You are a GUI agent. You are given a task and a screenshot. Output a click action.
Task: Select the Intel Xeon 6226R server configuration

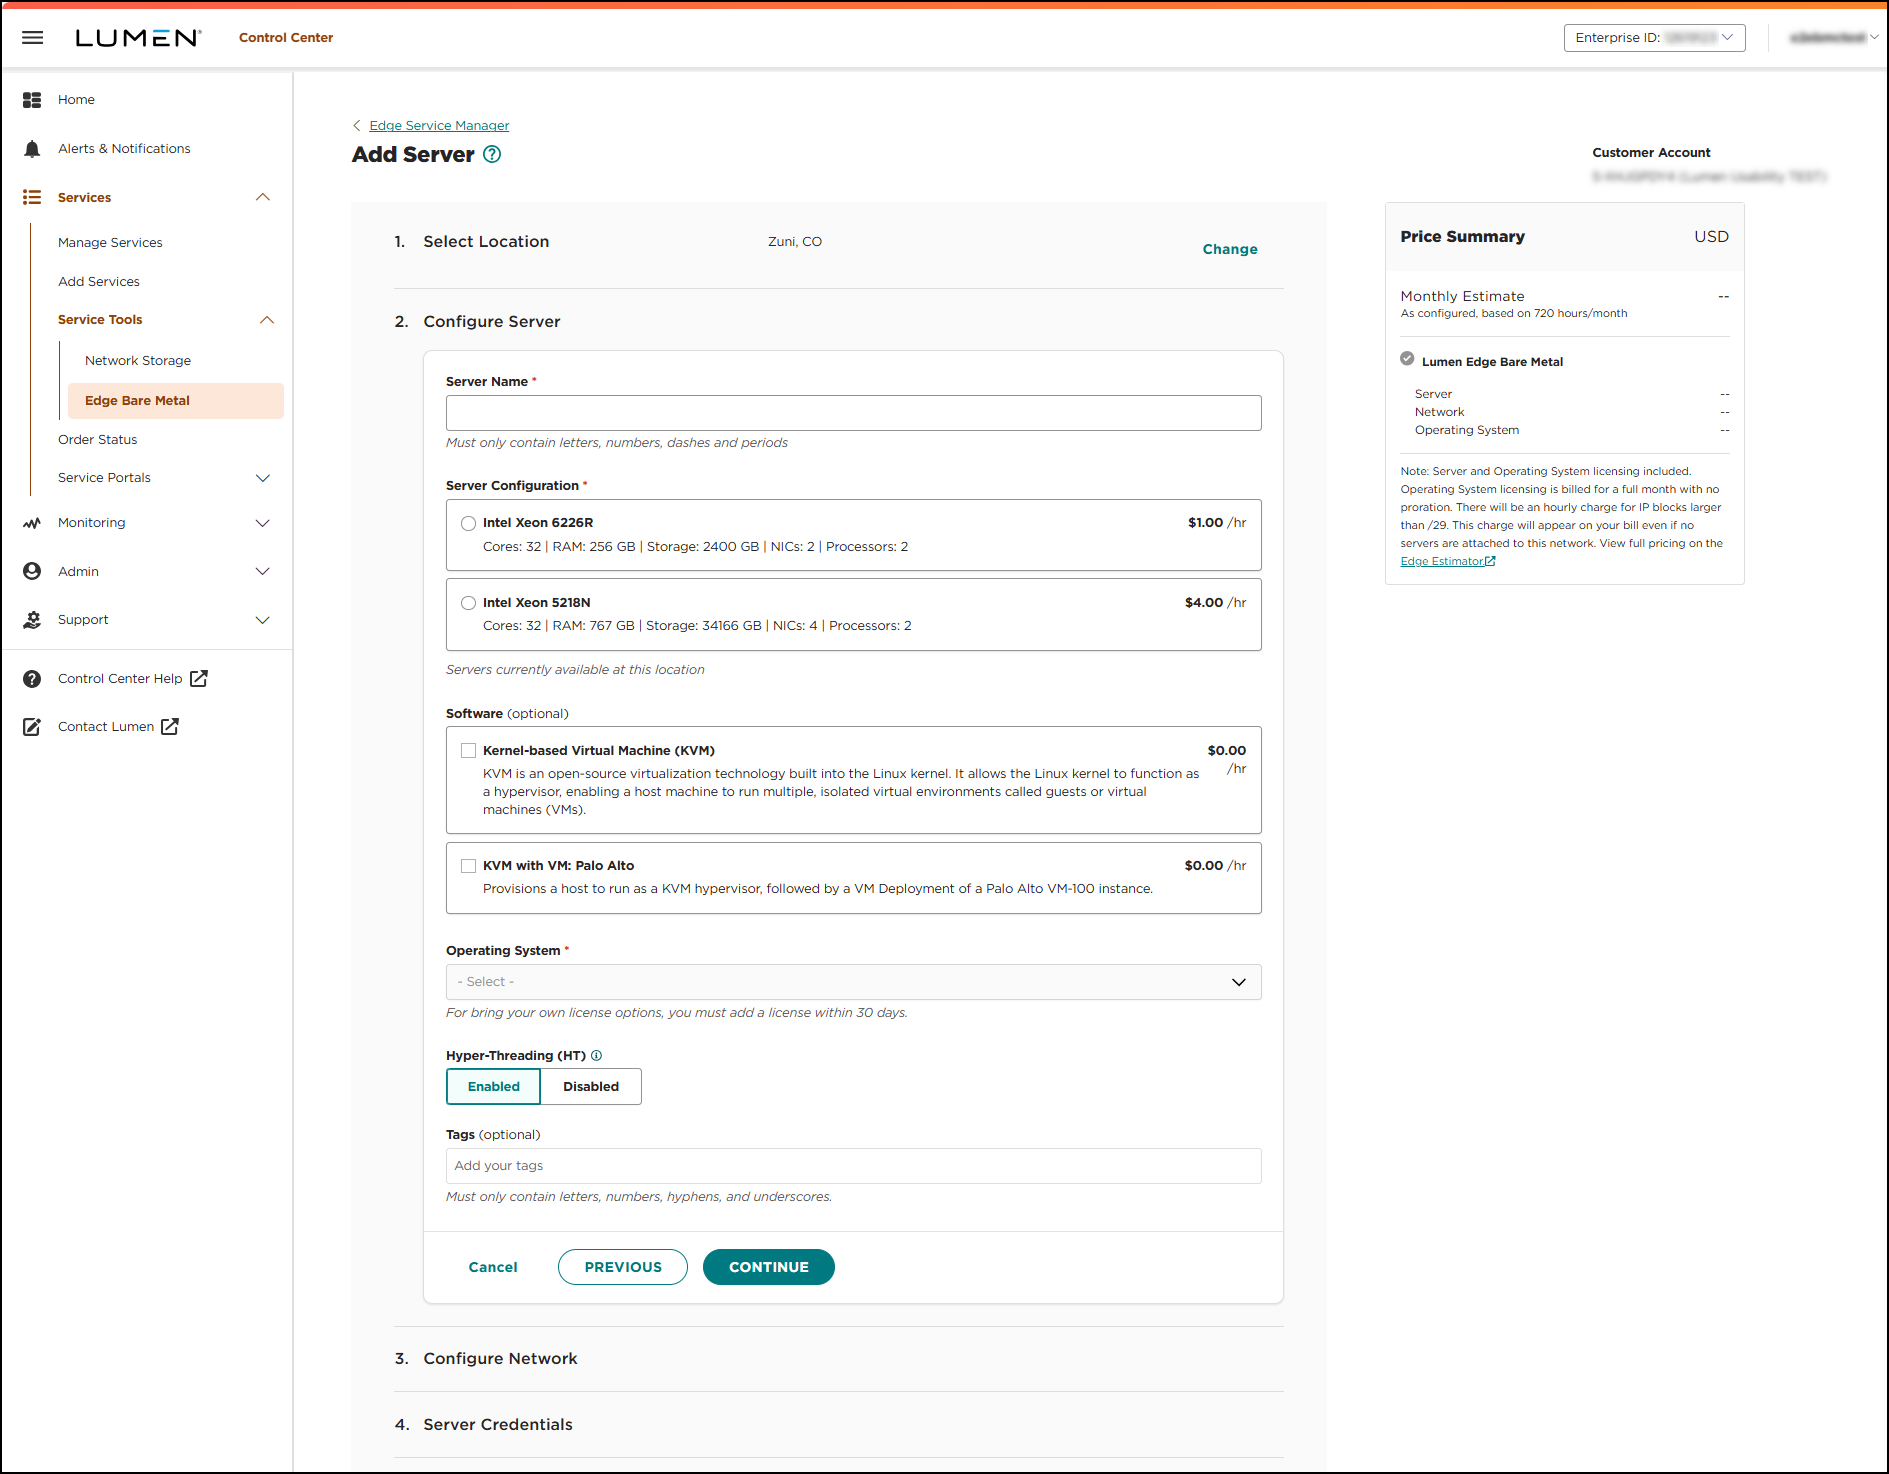coord(468,522)
